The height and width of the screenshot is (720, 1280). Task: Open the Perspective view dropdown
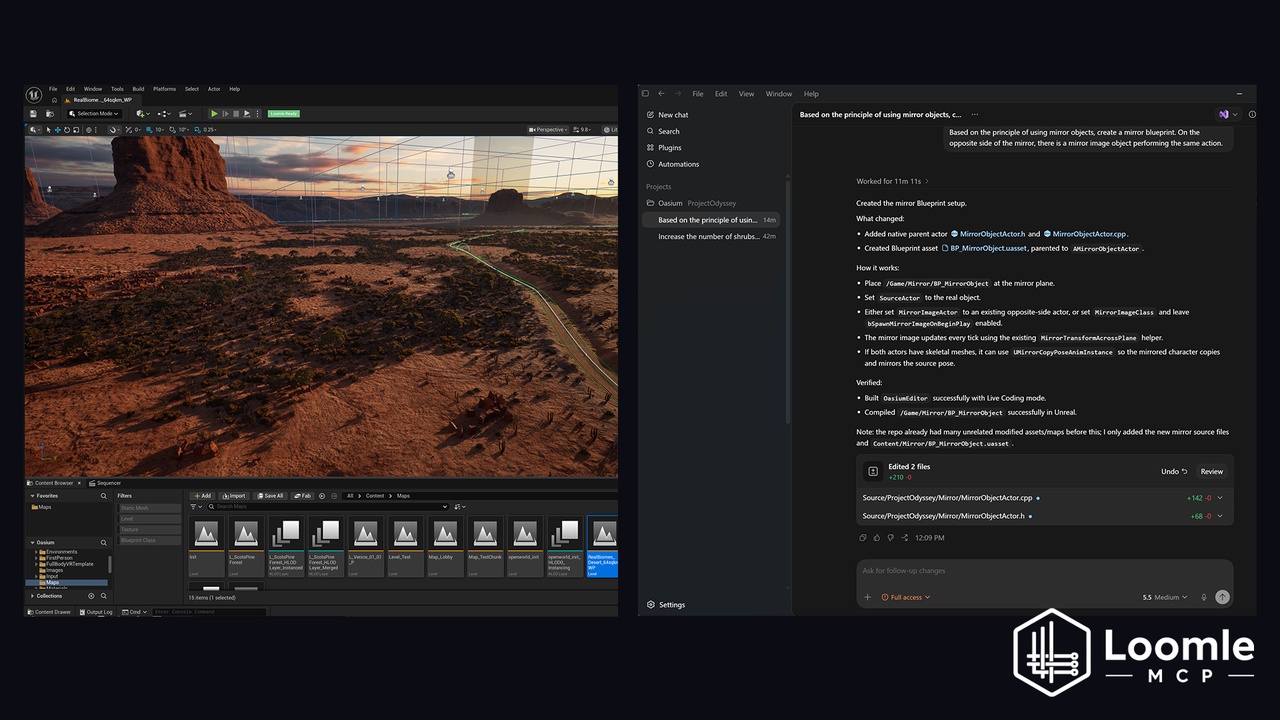pos(548,130)
